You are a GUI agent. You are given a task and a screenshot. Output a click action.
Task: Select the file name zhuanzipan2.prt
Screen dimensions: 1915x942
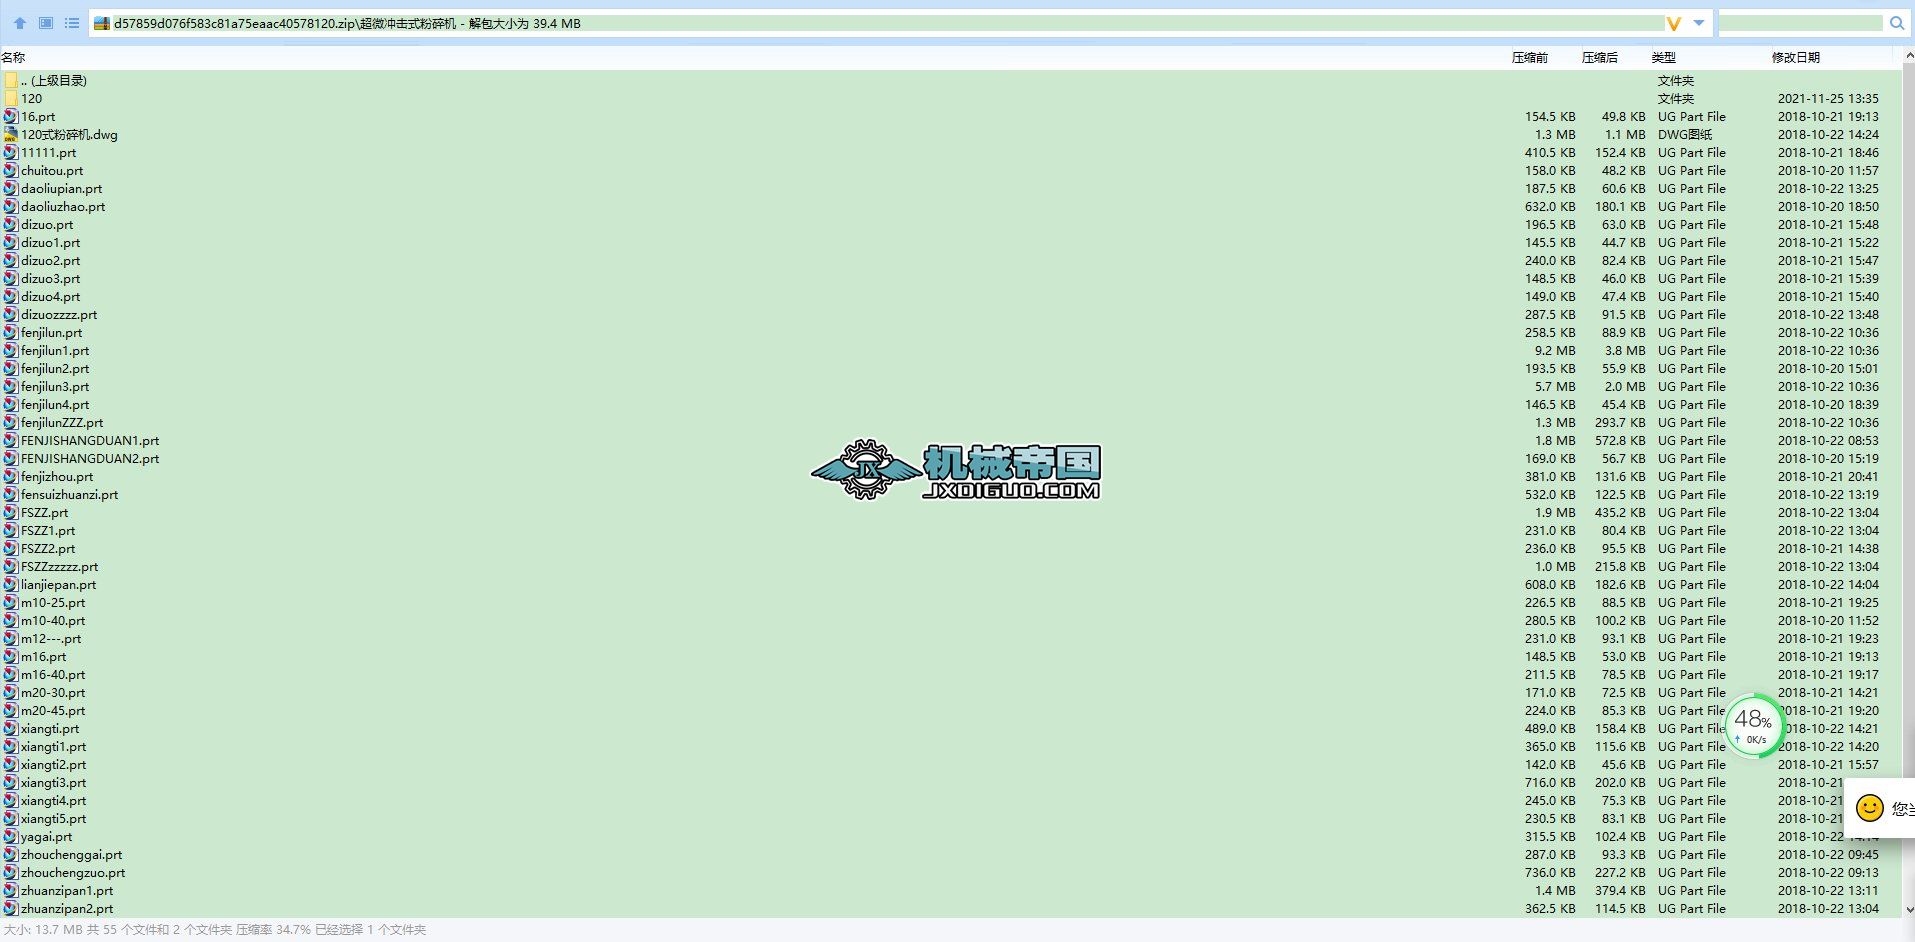(67, 909)
